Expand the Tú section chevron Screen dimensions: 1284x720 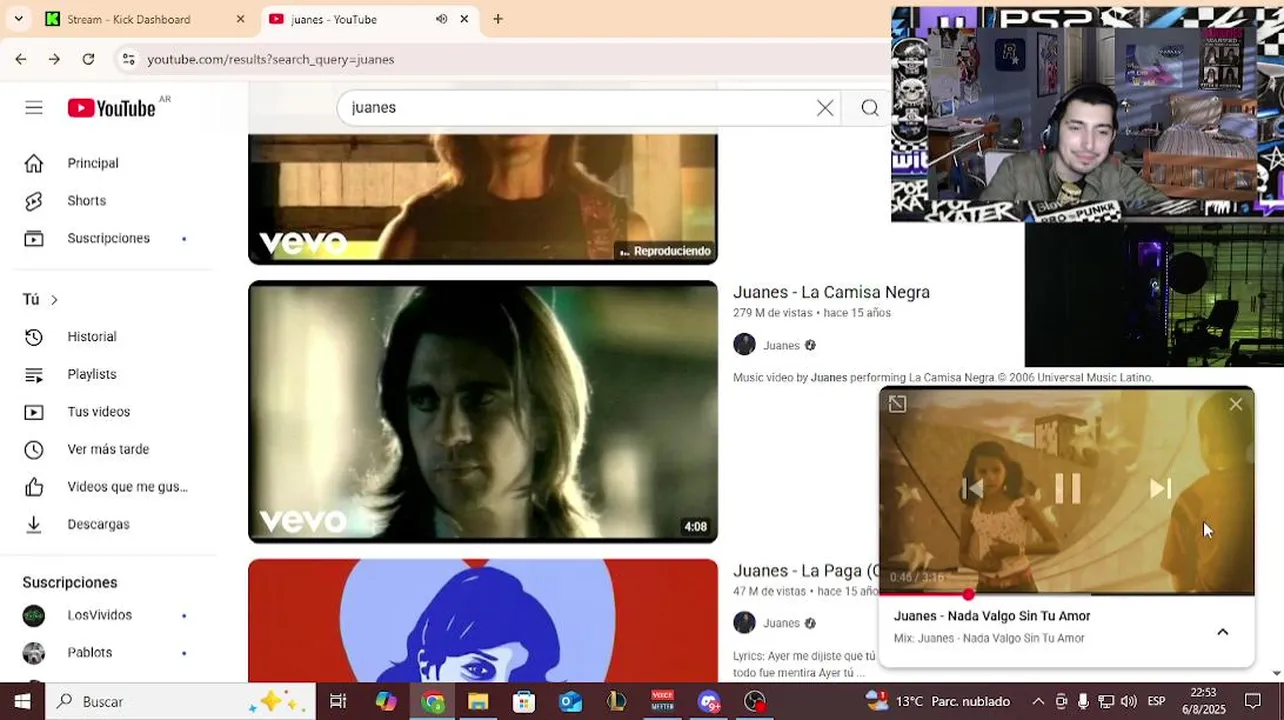point(54,300)
